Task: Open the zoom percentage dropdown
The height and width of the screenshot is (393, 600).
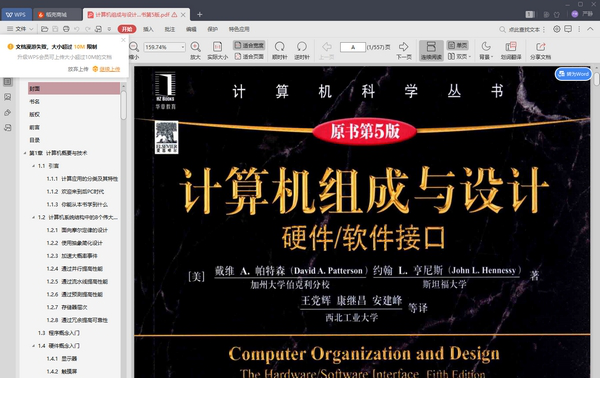Action: [x=183, y=47]
